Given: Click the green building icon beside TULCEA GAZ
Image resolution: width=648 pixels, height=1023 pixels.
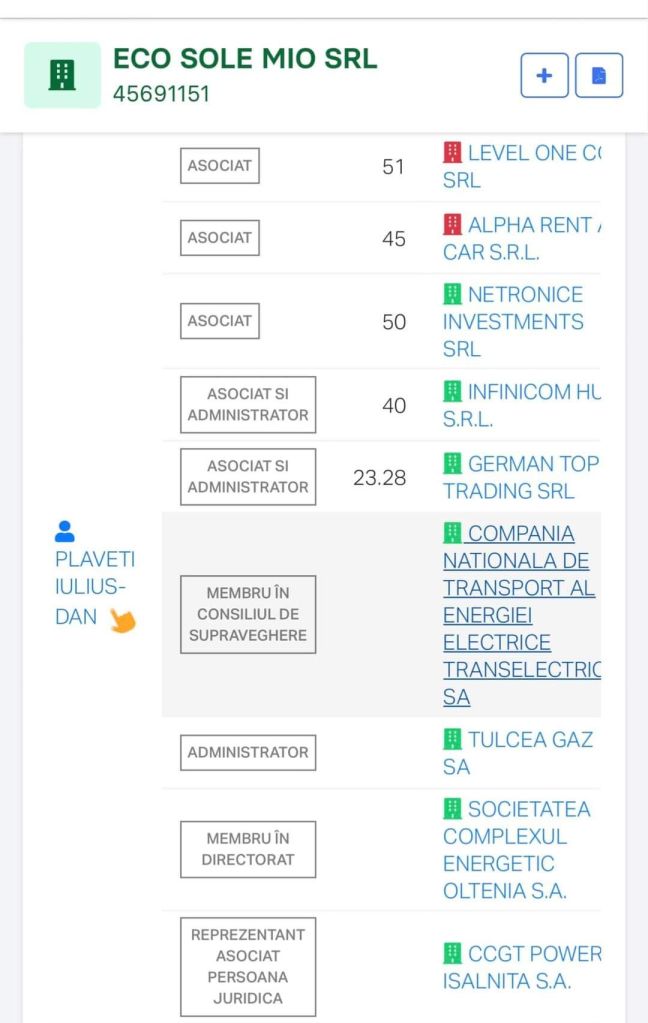Looking at the screenshot, I should tap(452, 740).
